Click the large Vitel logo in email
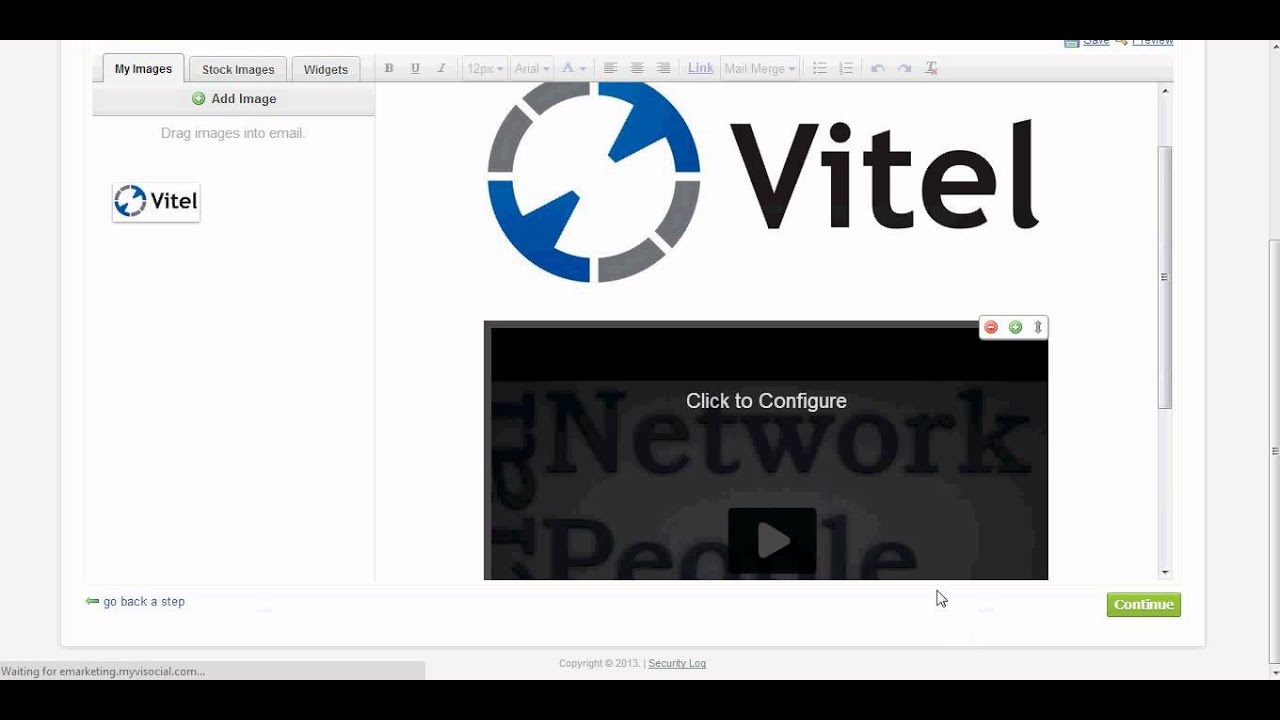The image size is (1280, 720). [763, 183]
